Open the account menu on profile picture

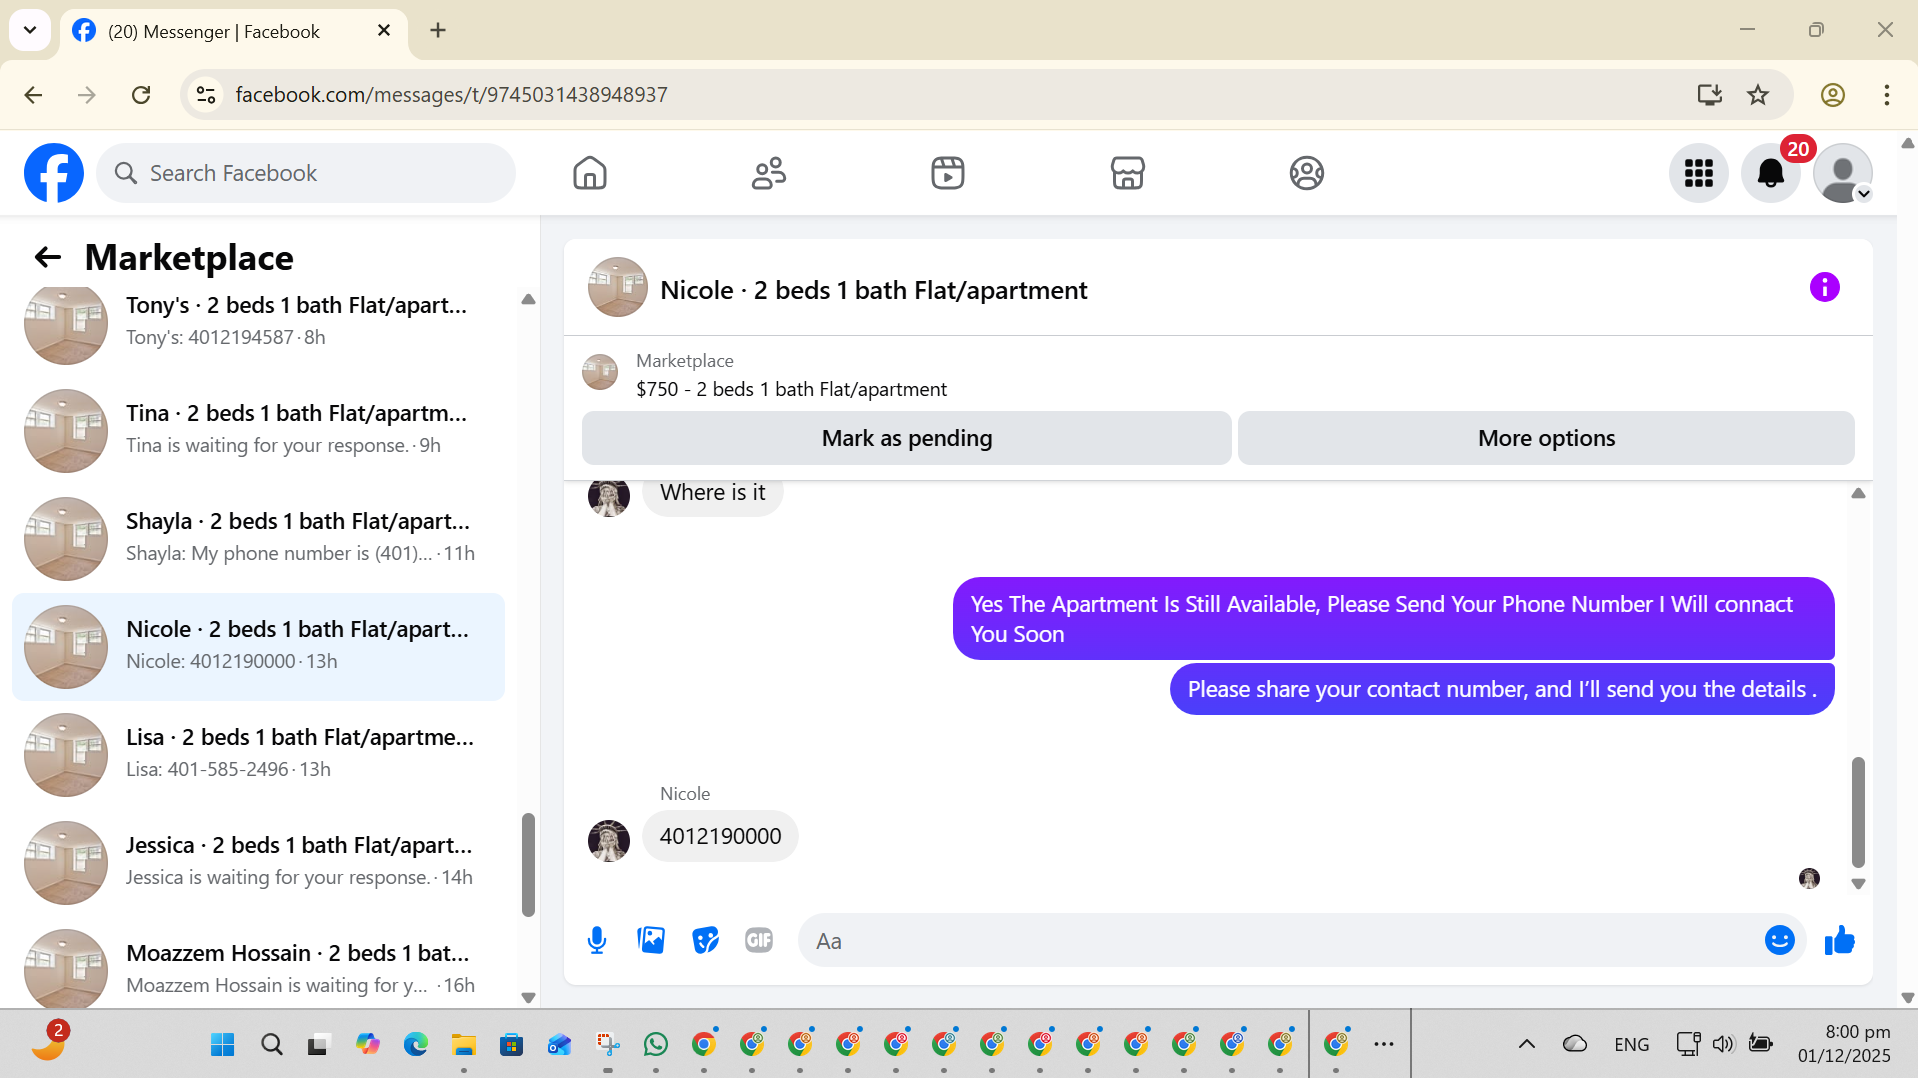tap(1842, 173)
